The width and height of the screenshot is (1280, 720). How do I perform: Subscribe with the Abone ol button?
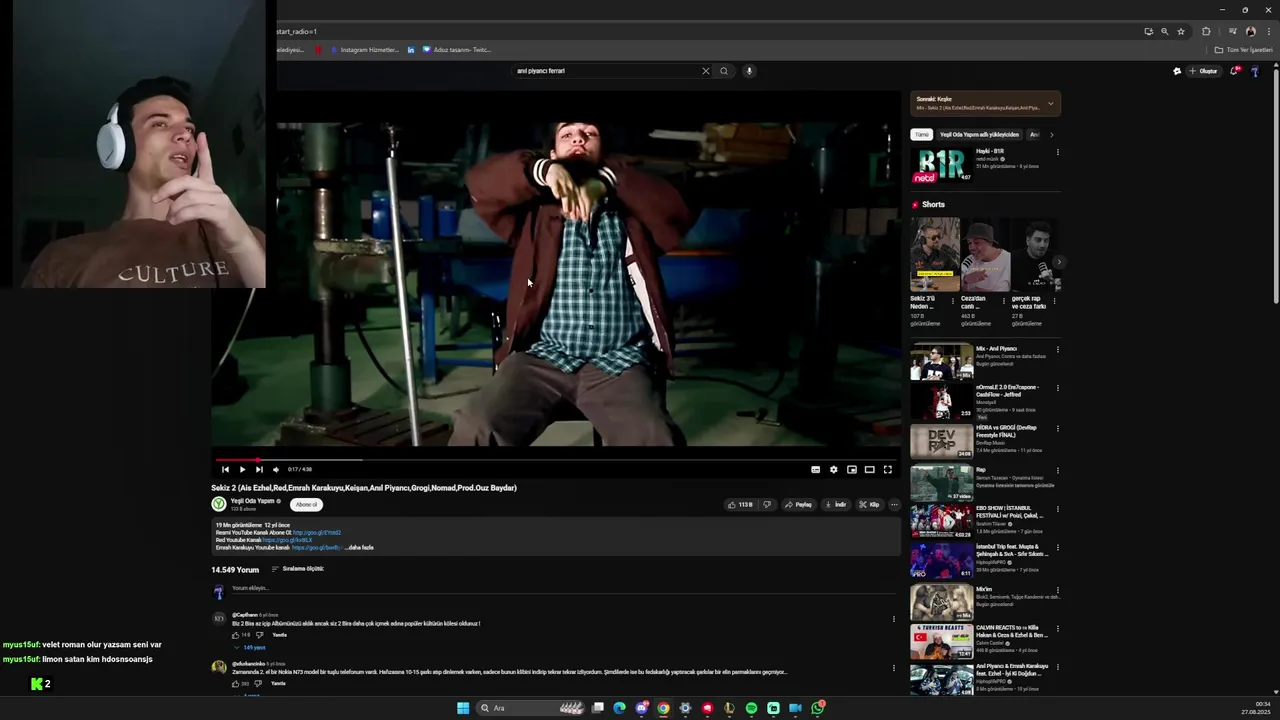pyautogui.click(x=307, y=504)
